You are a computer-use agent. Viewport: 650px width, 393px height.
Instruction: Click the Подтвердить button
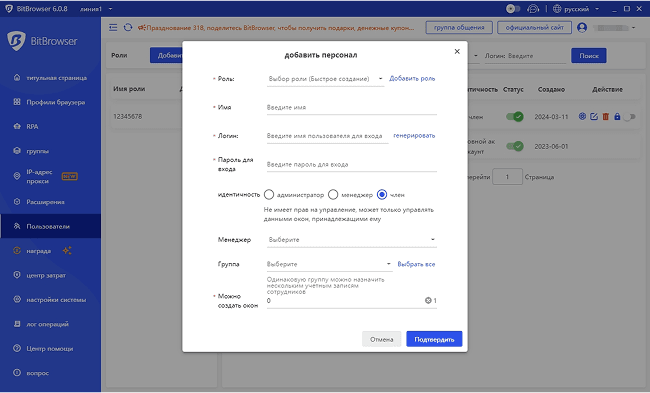tap(434, 339)
